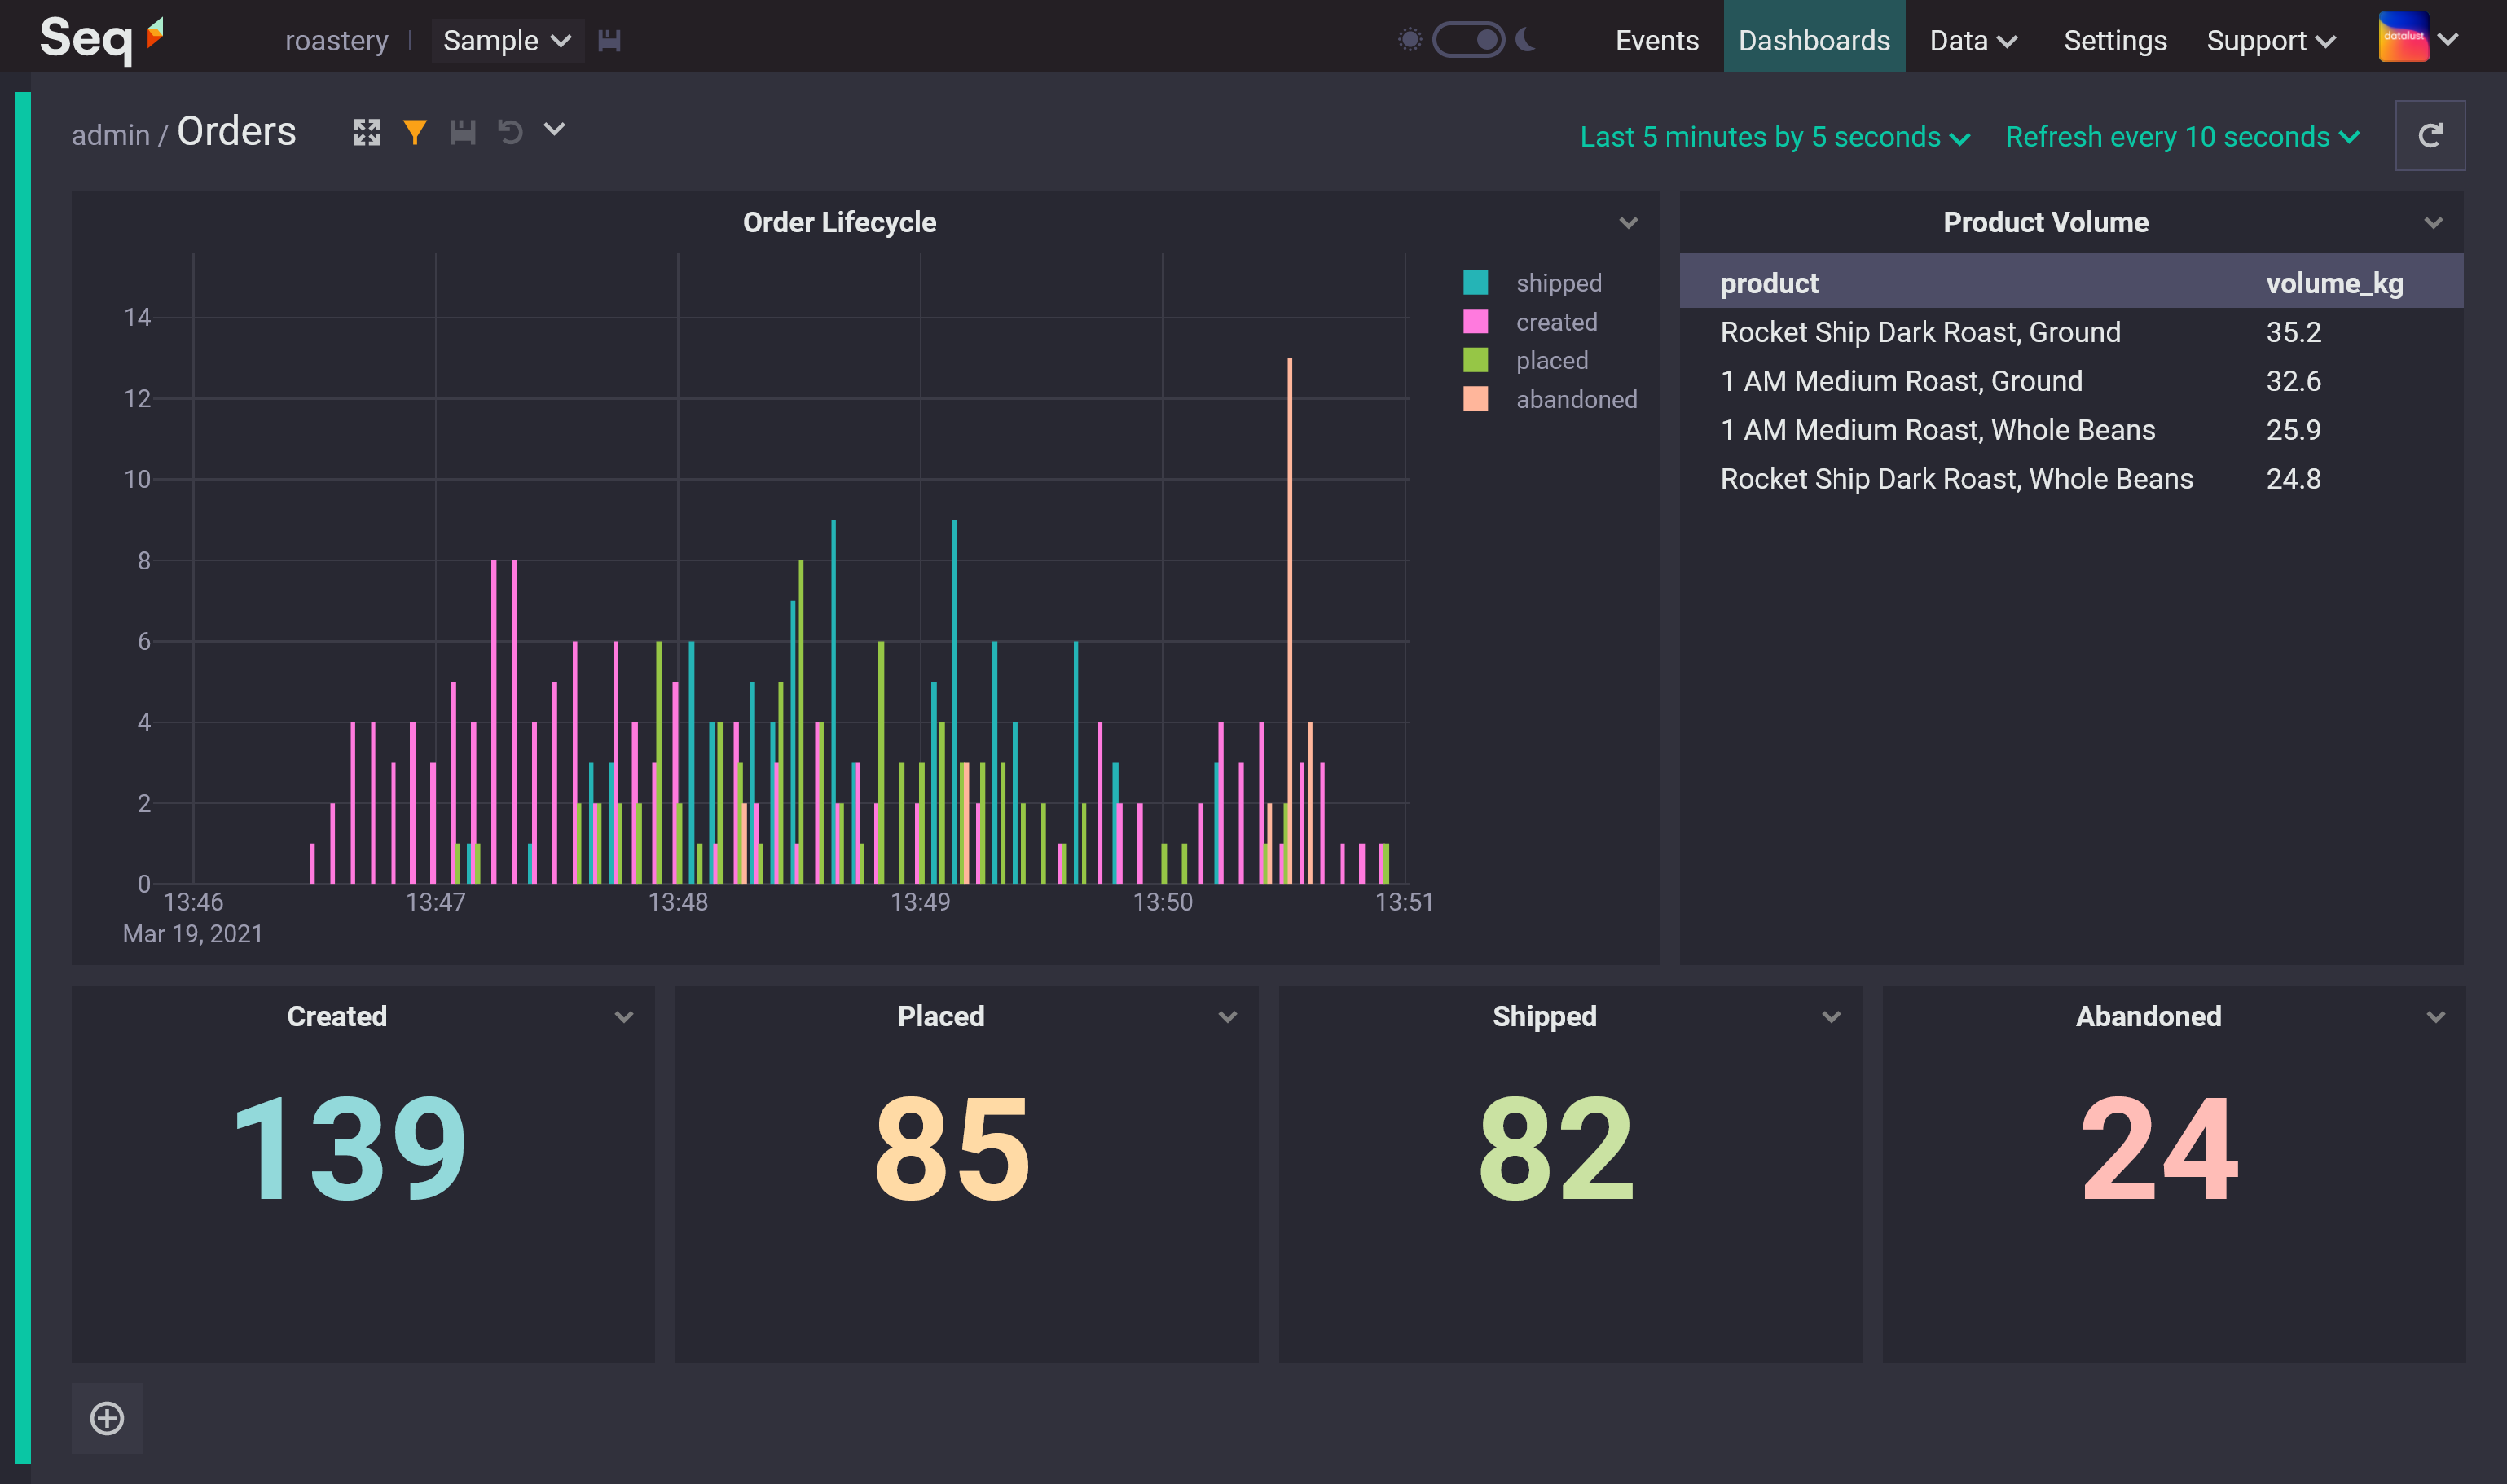Click the sun light-theme icon
This screenshot has height=1484, width=2507.
(1409, 40)
